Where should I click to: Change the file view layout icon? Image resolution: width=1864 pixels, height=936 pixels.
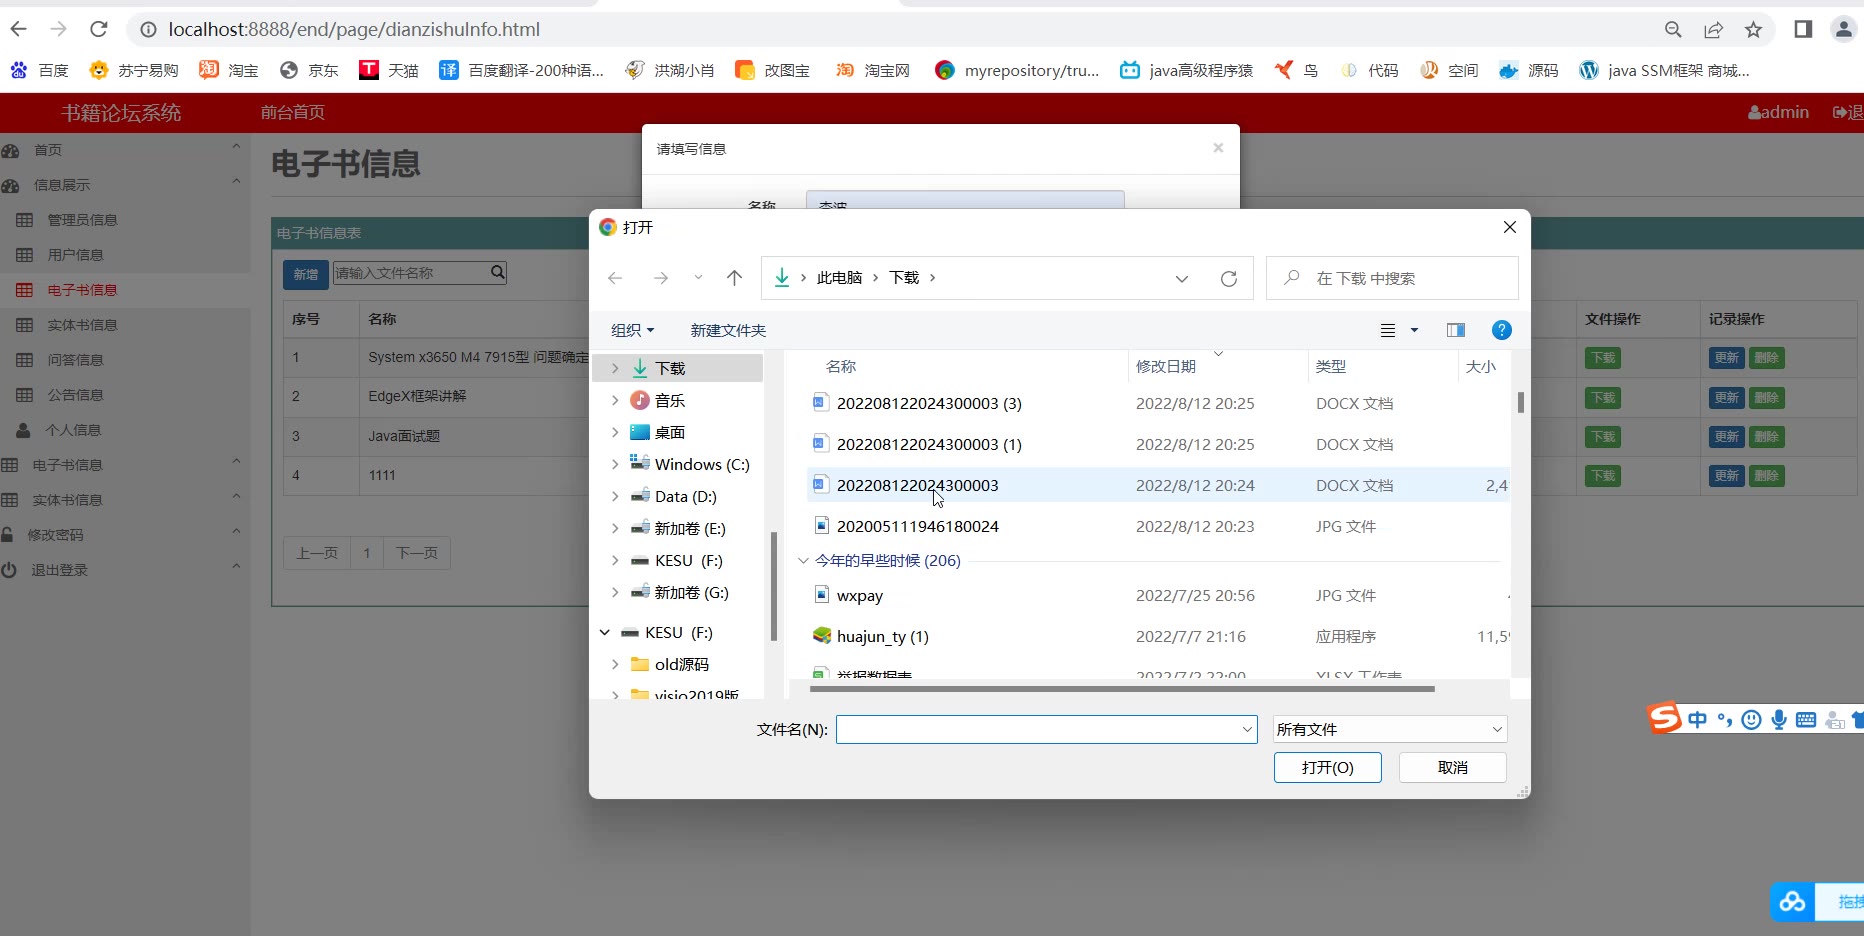(x=1388, y=330)
